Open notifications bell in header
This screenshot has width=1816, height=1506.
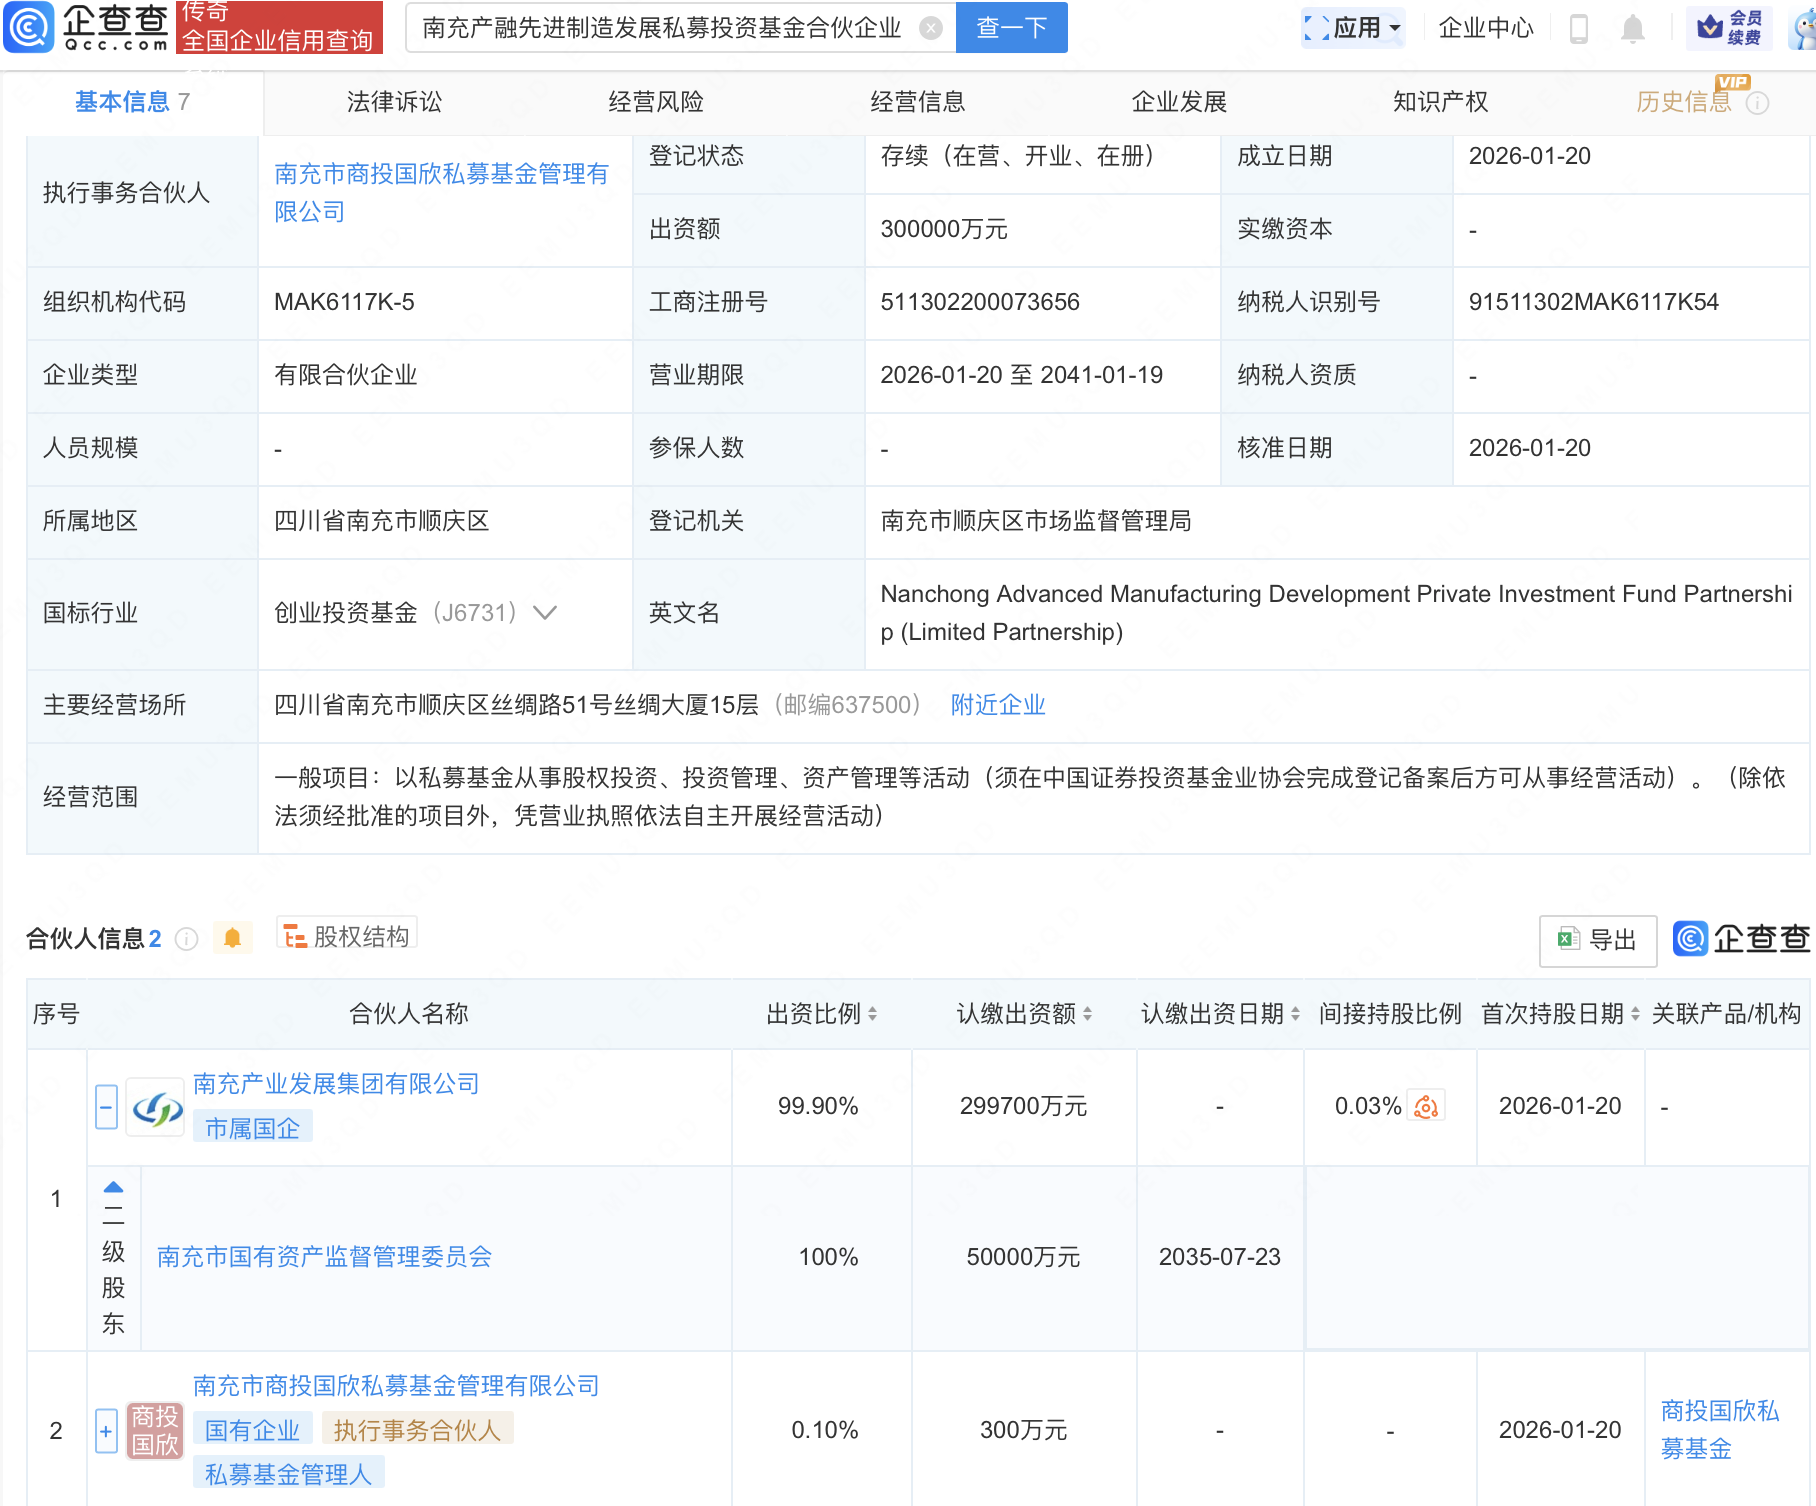(1632, 28)
